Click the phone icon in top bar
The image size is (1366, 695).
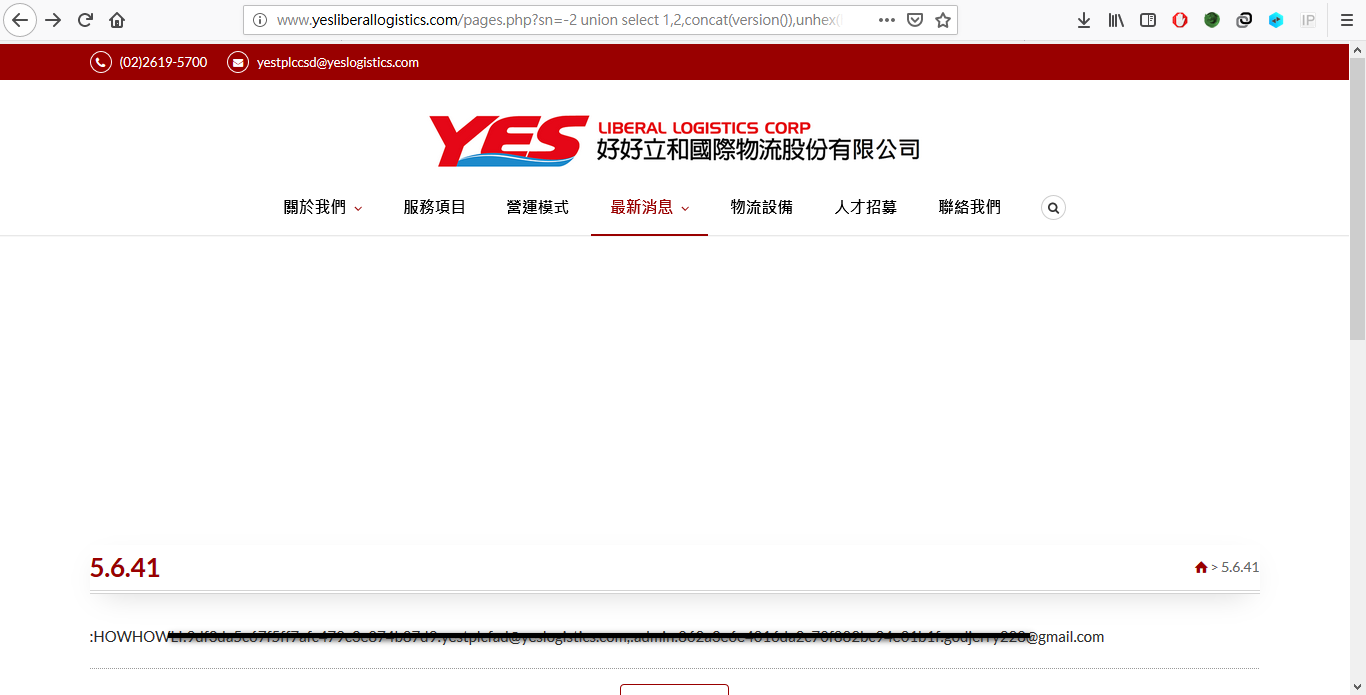point(101,62)
